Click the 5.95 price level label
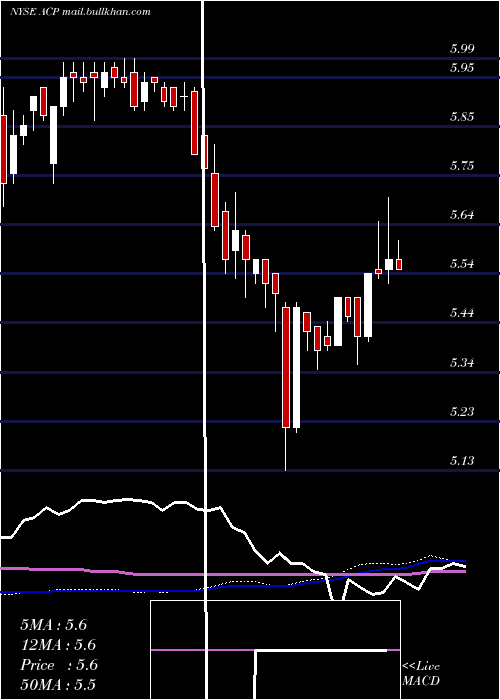This screenshot has width=500, height=700. coord(462,68)
